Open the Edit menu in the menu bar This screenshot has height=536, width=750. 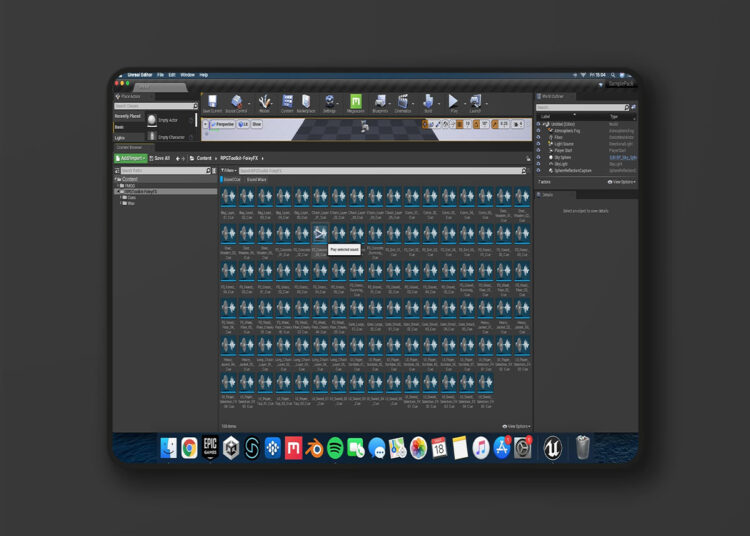(x=172, y=75)
